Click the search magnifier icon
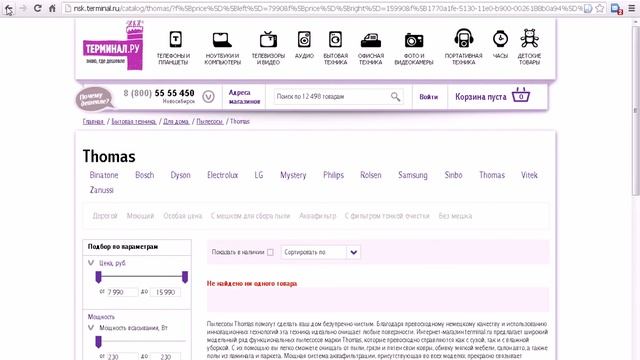The height and width of the screenshot is (360, 640). tap(395, 97)
